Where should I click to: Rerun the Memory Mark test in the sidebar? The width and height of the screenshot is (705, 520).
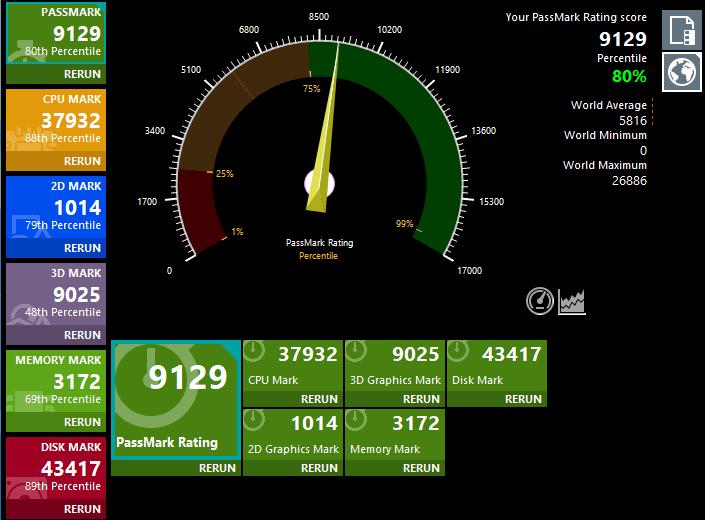[x=82, y=422]
